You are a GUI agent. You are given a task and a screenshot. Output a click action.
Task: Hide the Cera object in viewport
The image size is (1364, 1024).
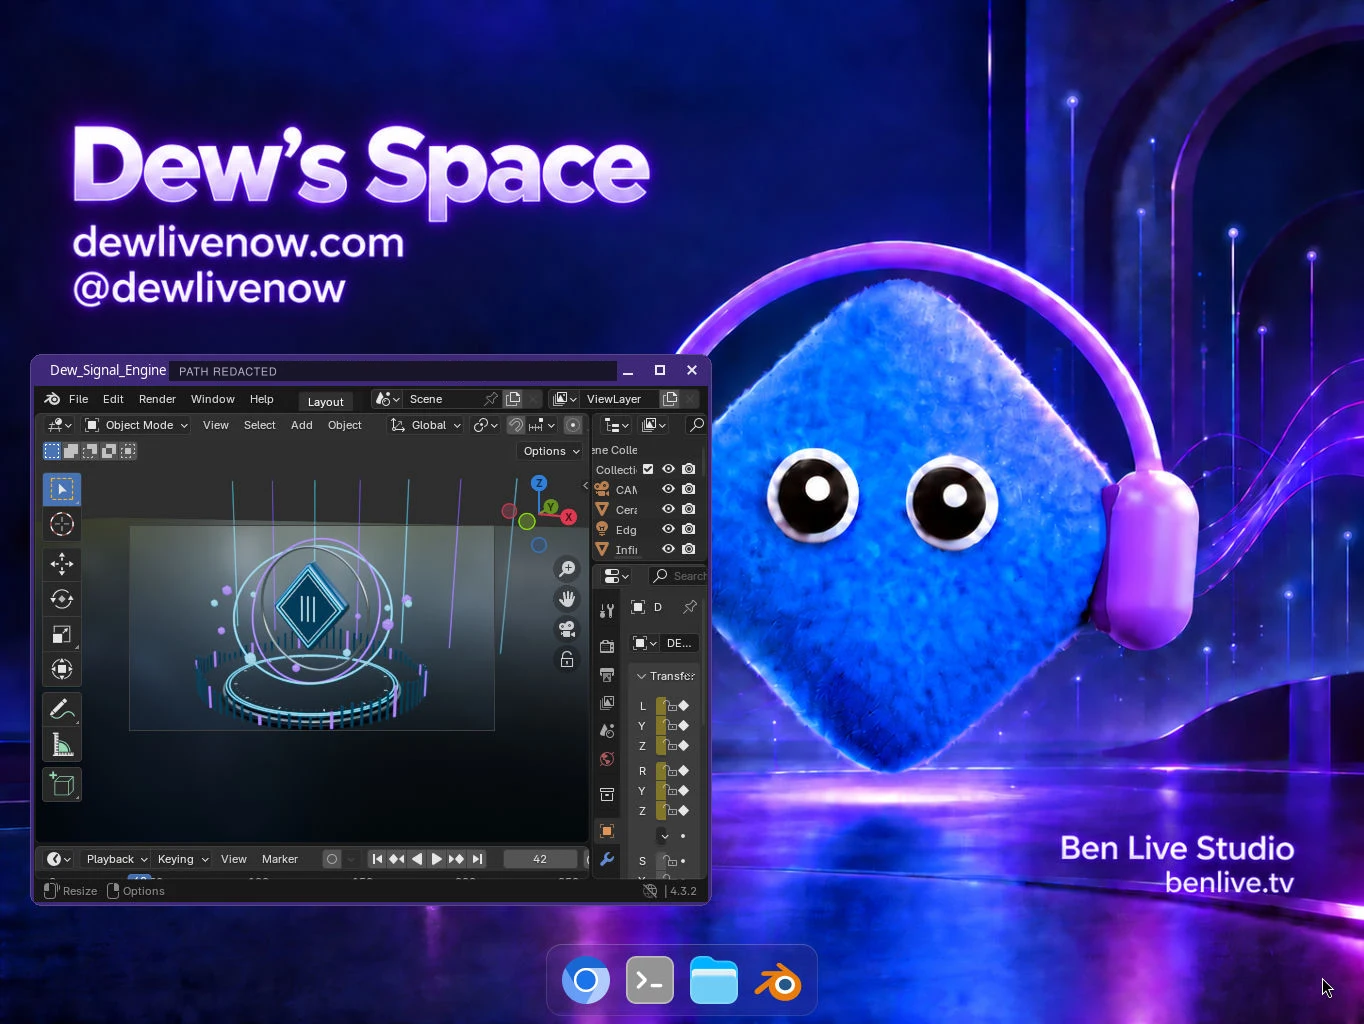pyautogui.click(x=668, y=509)
